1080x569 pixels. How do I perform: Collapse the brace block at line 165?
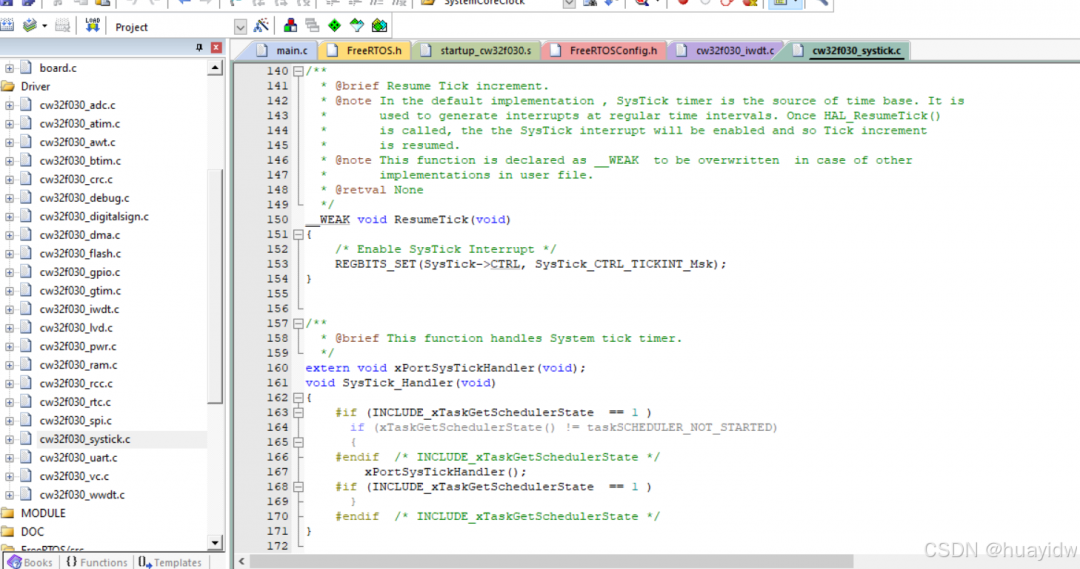(298, 442)
